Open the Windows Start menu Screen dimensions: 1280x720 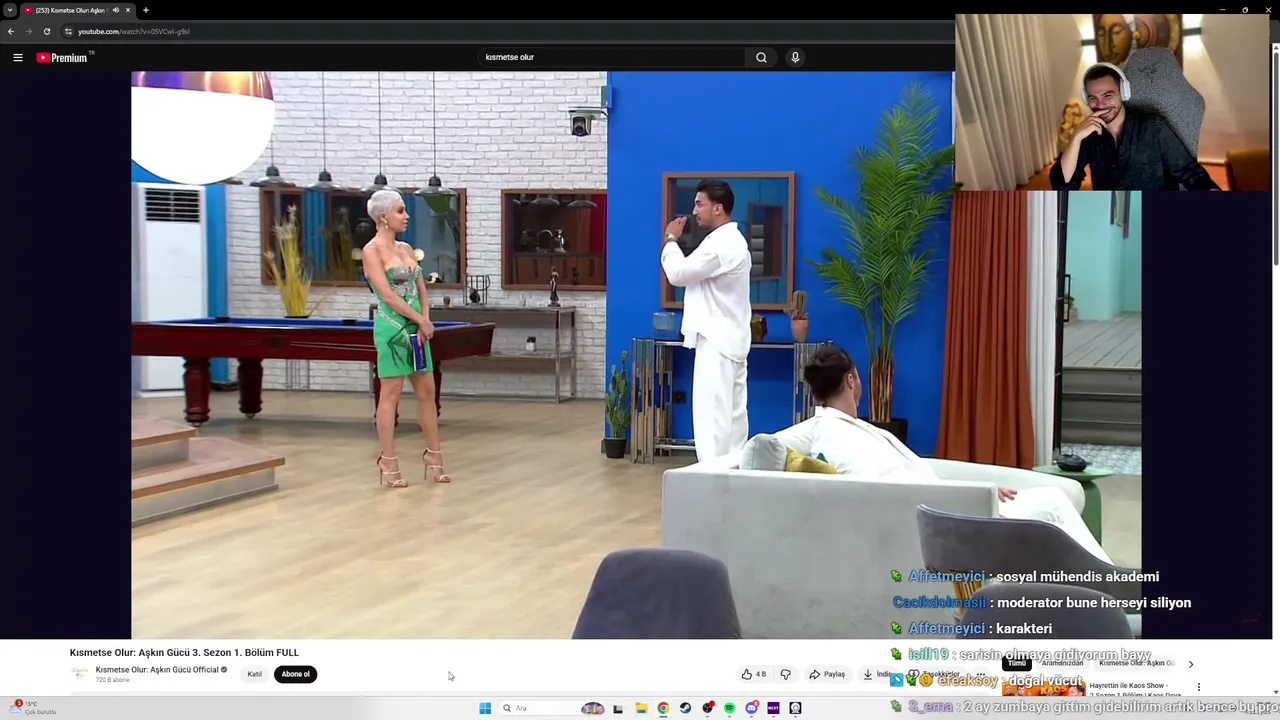coord(485,708)
